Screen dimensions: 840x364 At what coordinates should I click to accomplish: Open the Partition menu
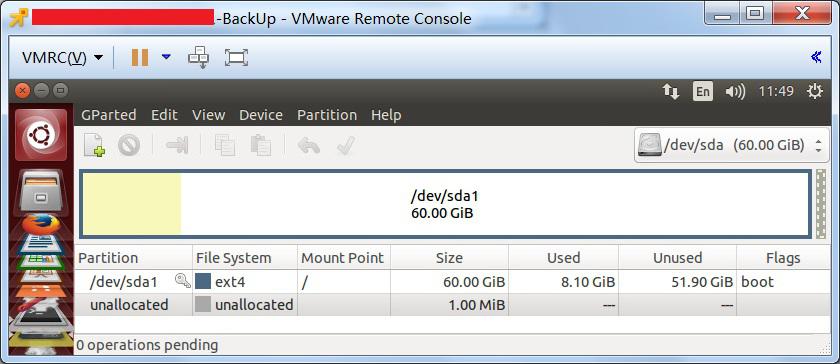(327, 115)
